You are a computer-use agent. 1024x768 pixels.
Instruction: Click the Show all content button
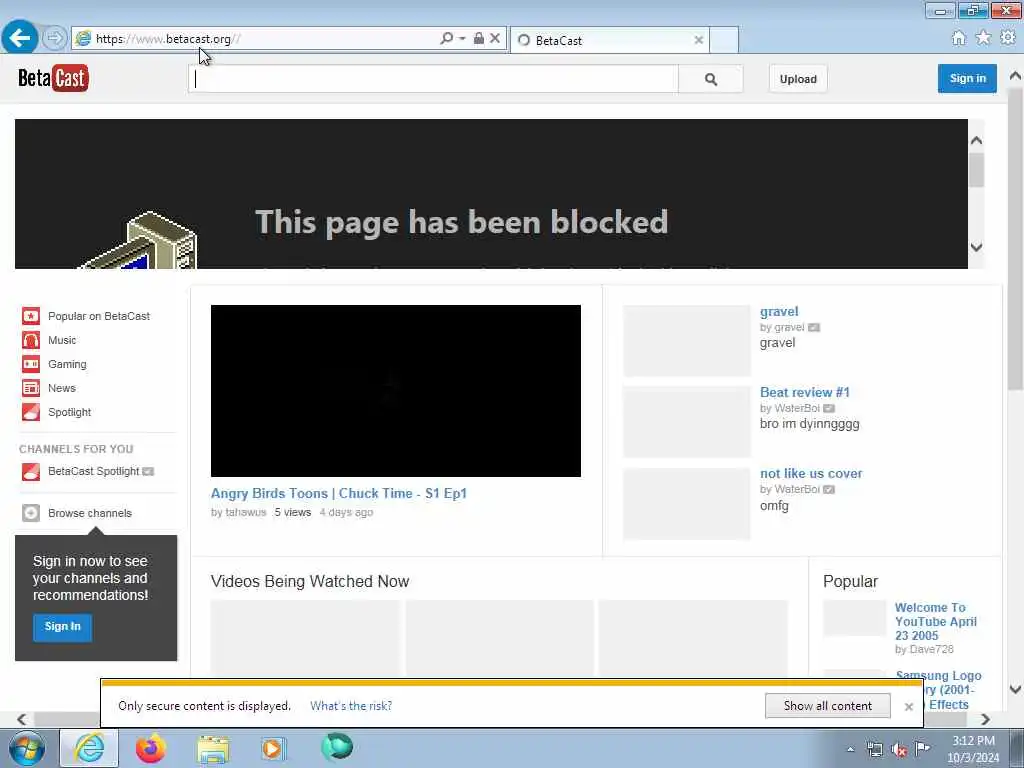pos(827,706)
